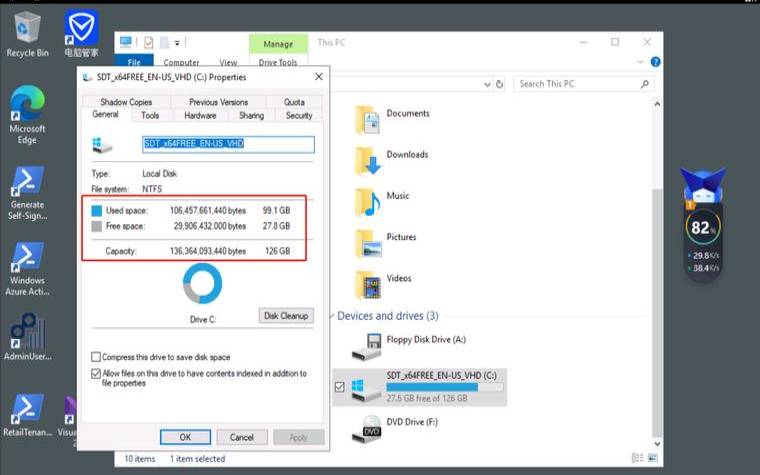
Task: Click the drive icon in Properties General tab
Action: pyautogui.click(x=102, y=145)
